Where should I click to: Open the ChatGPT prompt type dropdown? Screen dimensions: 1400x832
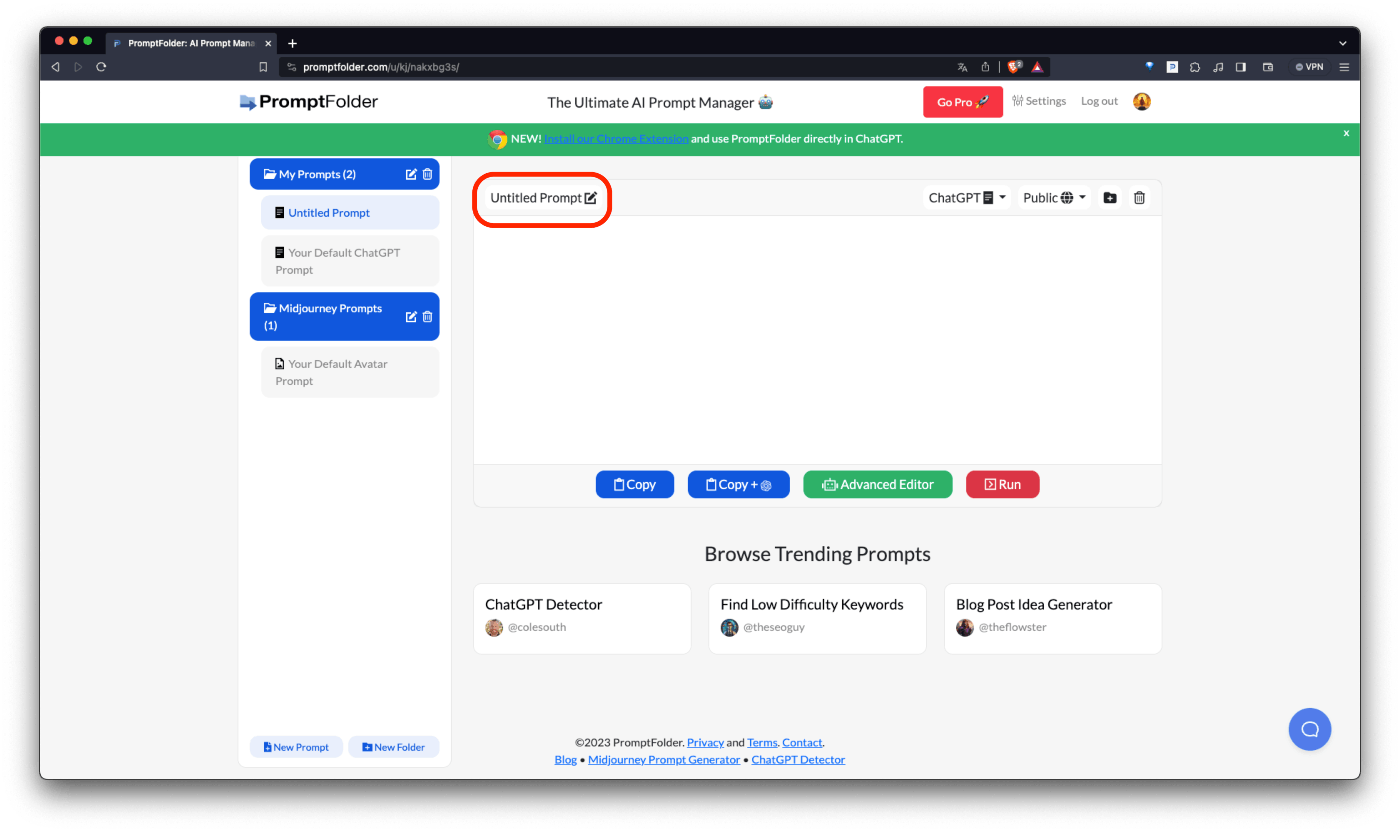tap(968, 198)
